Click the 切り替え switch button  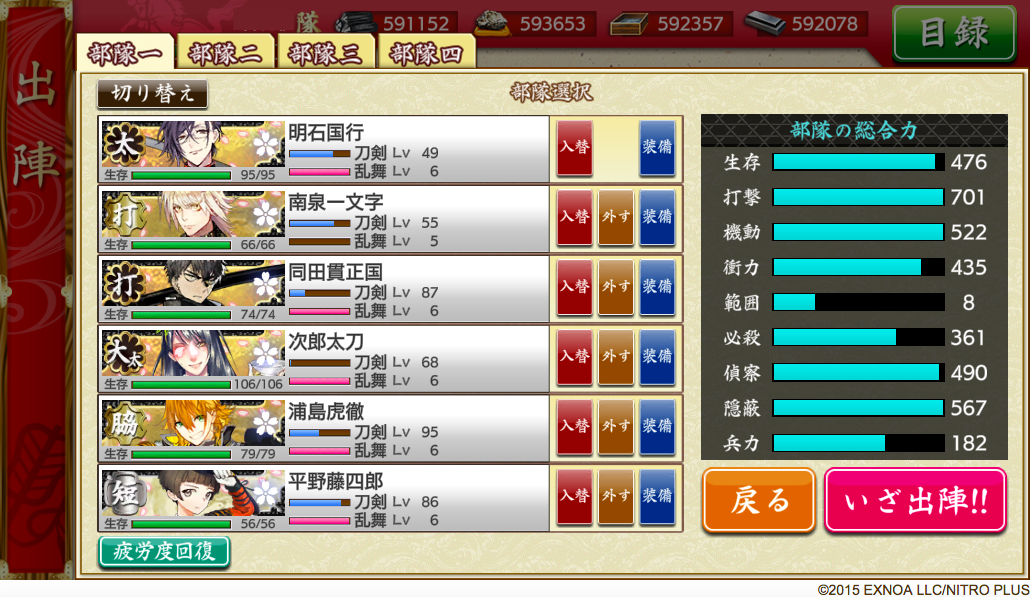(x=152, y=93)
